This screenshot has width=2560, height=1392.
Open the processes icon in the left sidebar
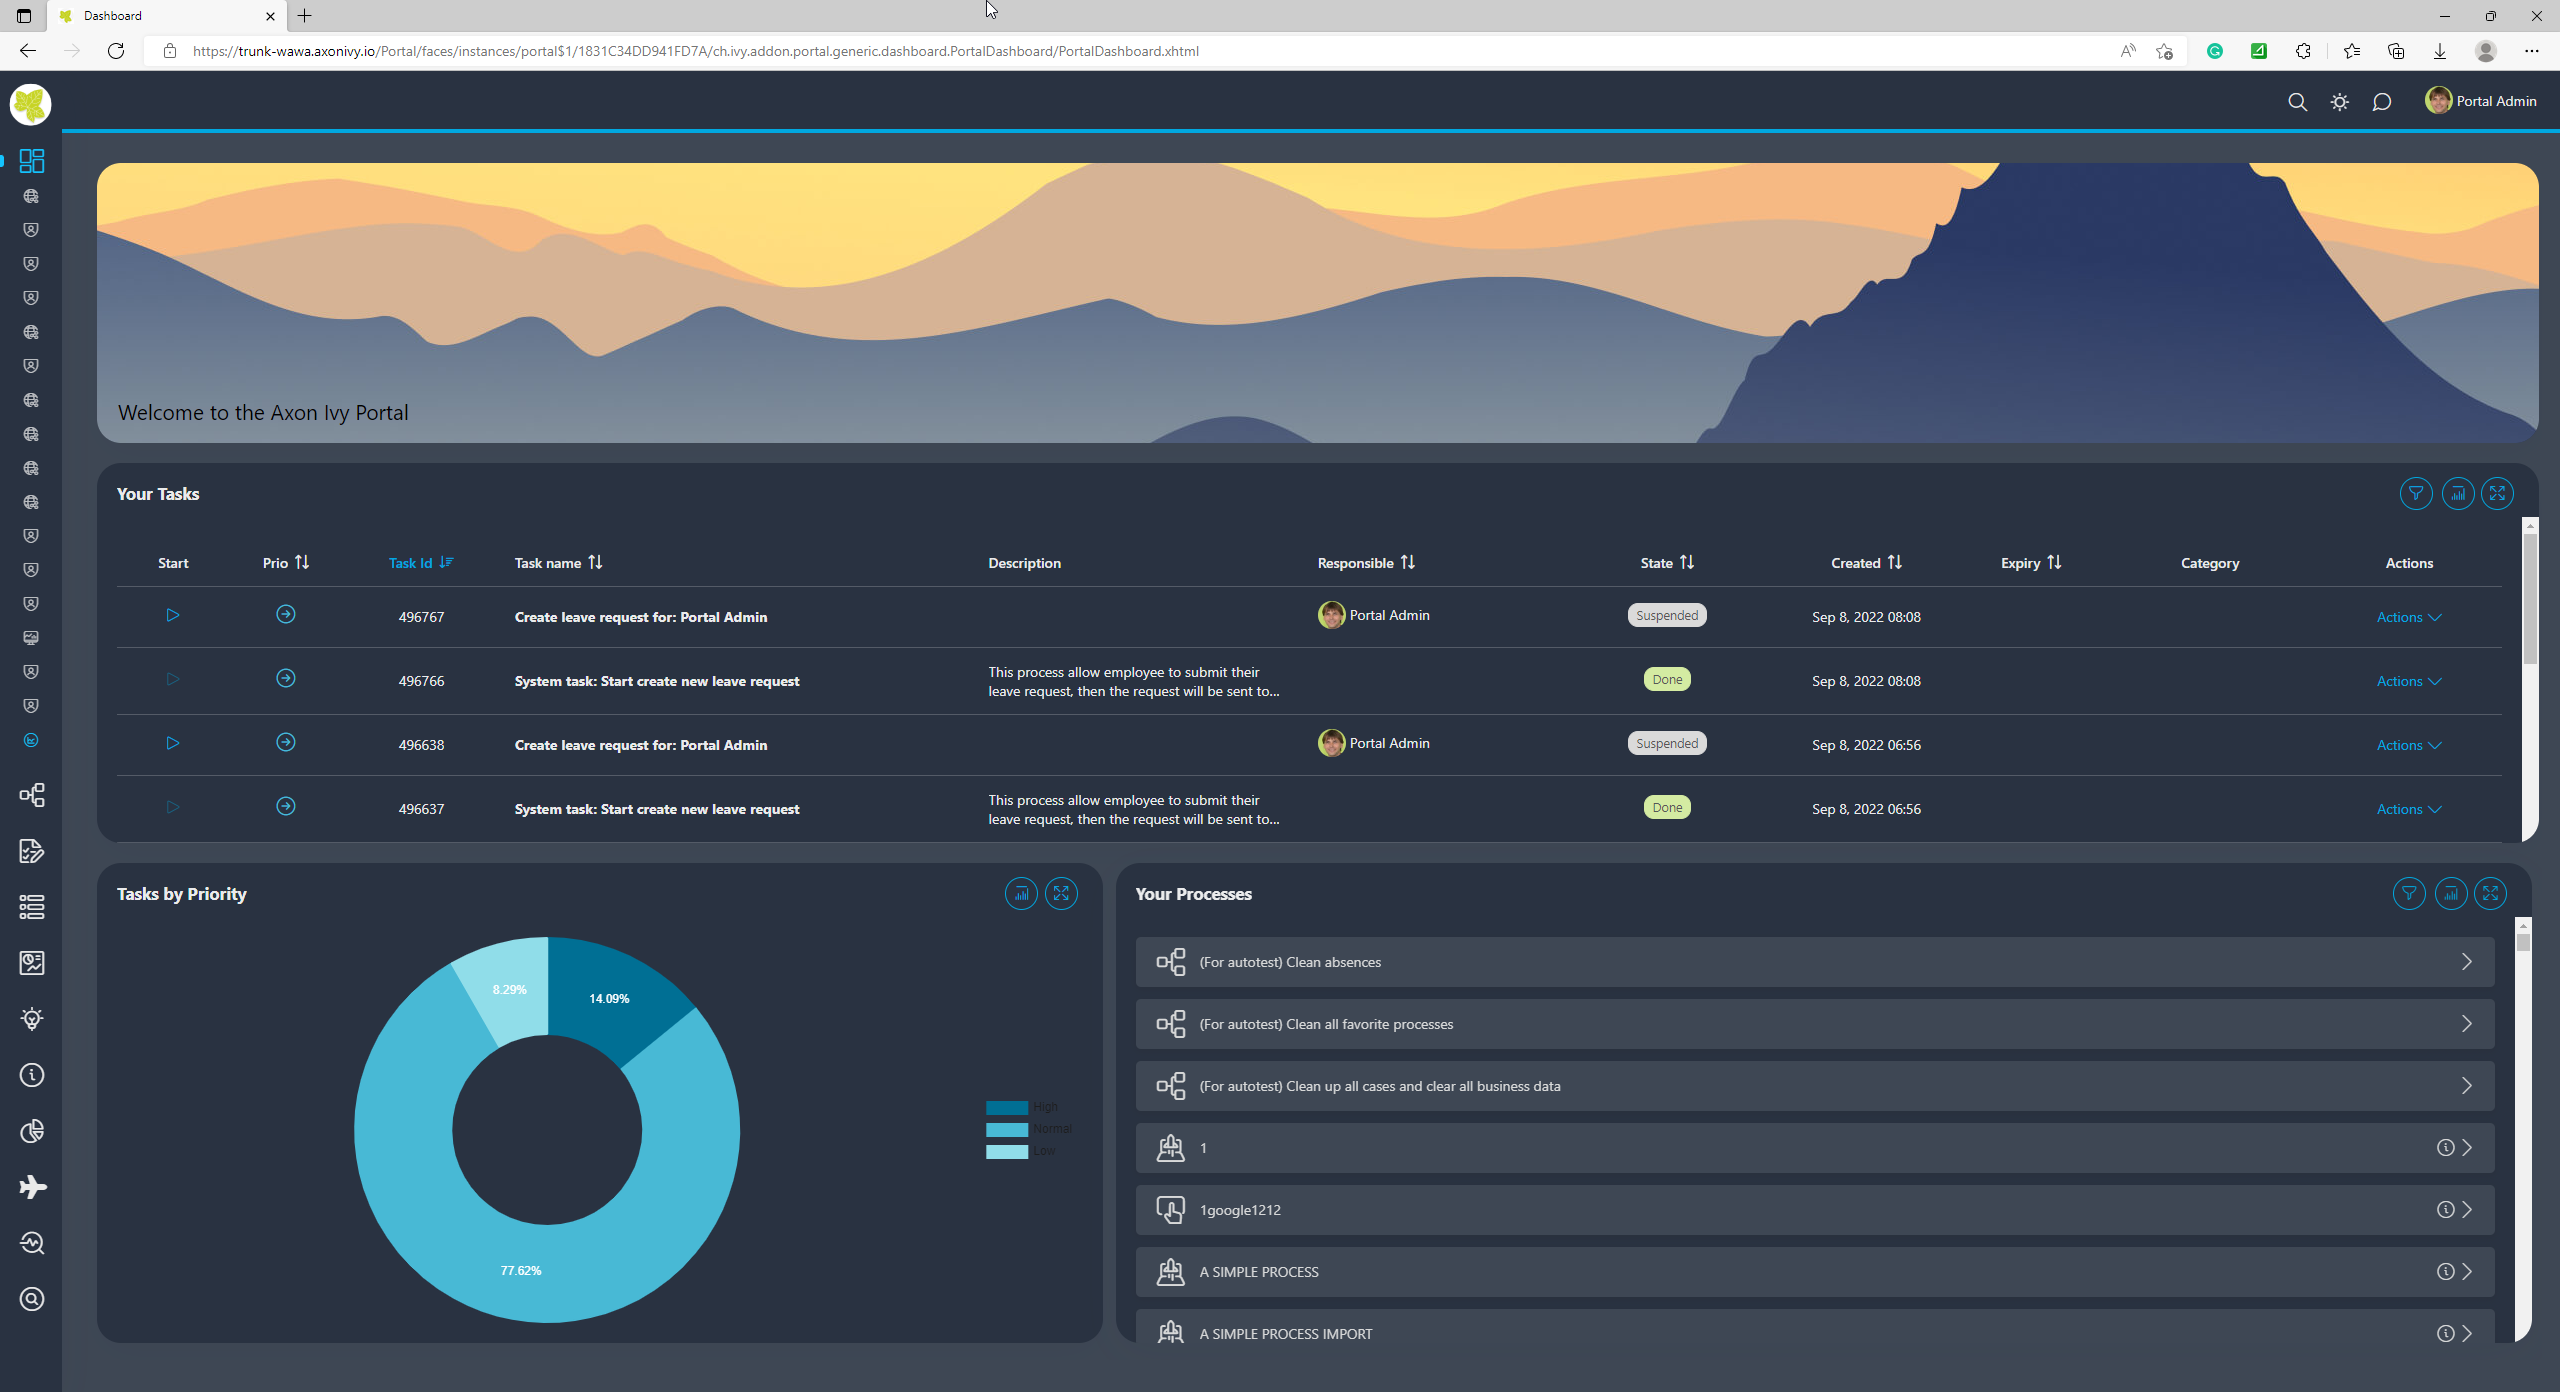click(31, 795)
